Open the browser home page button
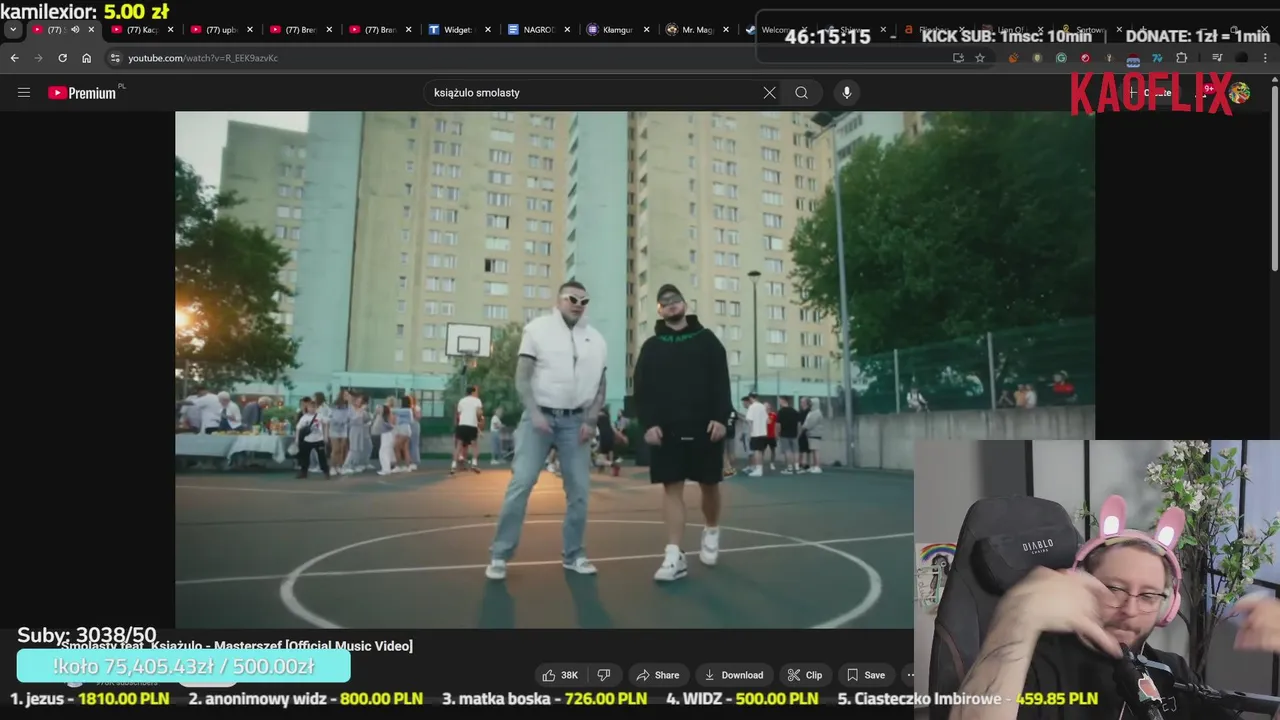This screenshot has height=720, width=1280. pos(86,58)
